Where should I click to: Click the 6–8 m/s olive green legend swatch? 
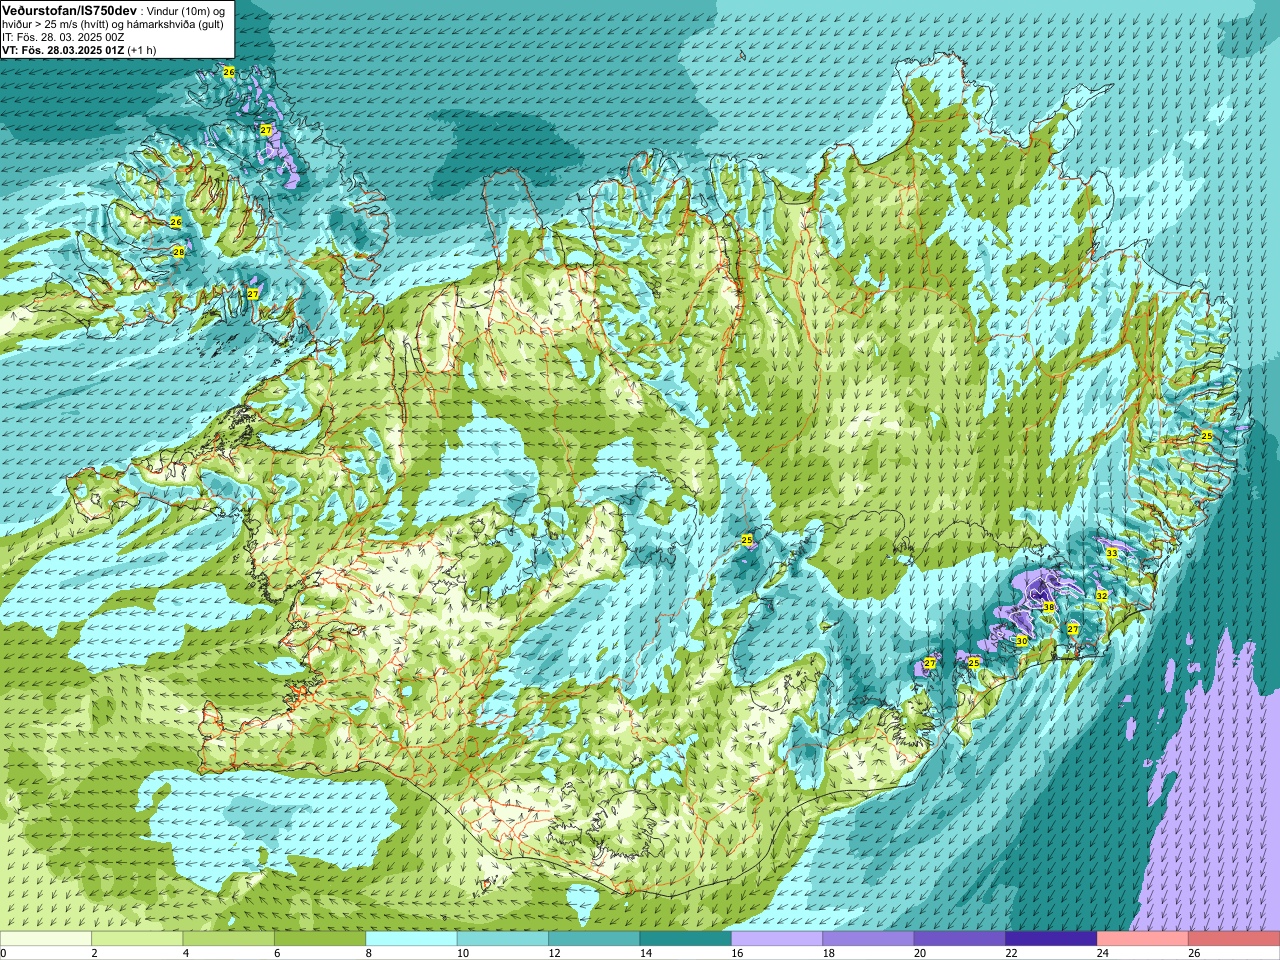tap(320, 939)
